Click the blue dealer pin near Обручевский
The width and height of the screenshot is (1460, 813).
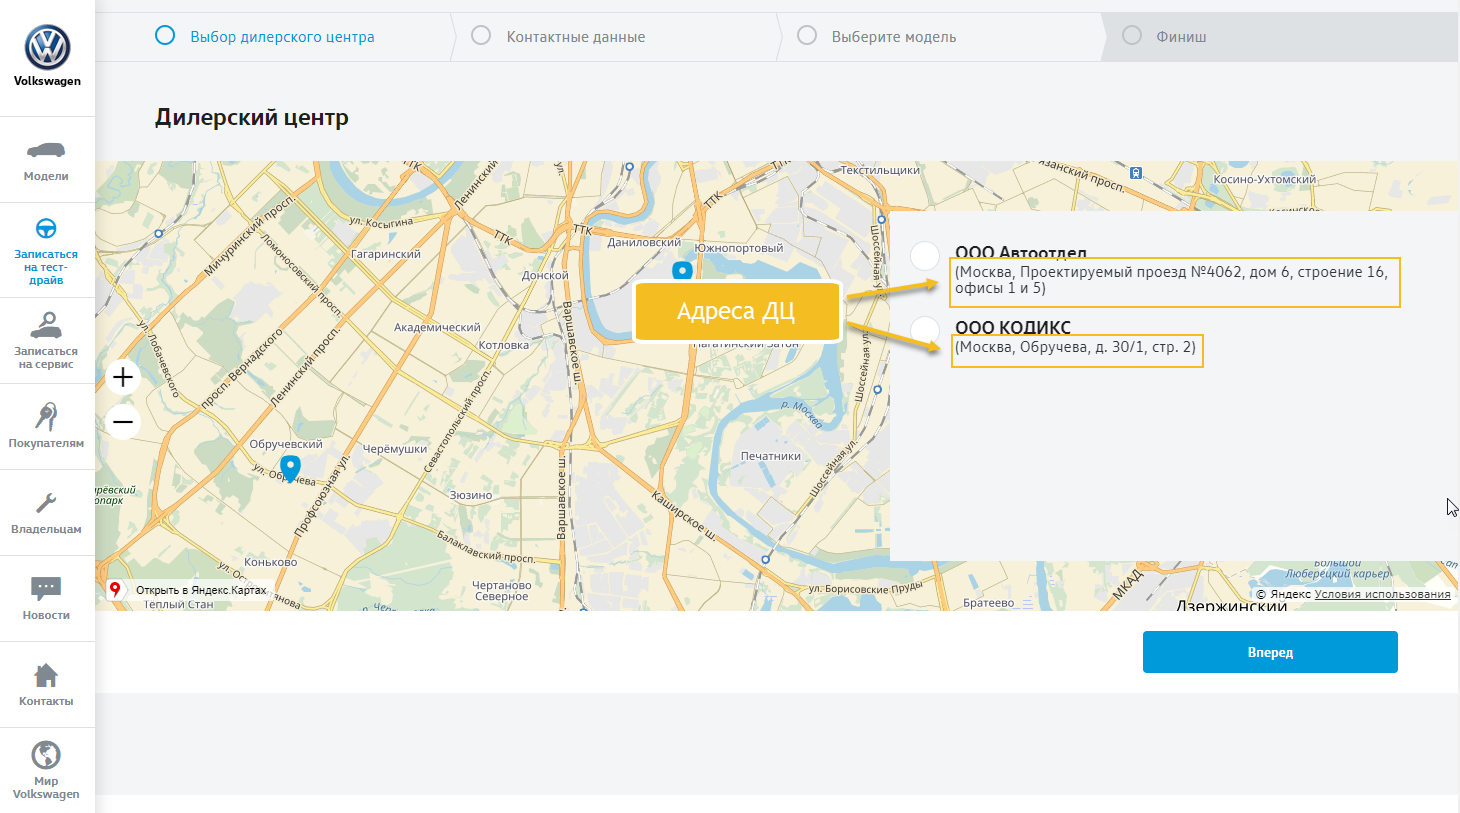pos(290,468)
